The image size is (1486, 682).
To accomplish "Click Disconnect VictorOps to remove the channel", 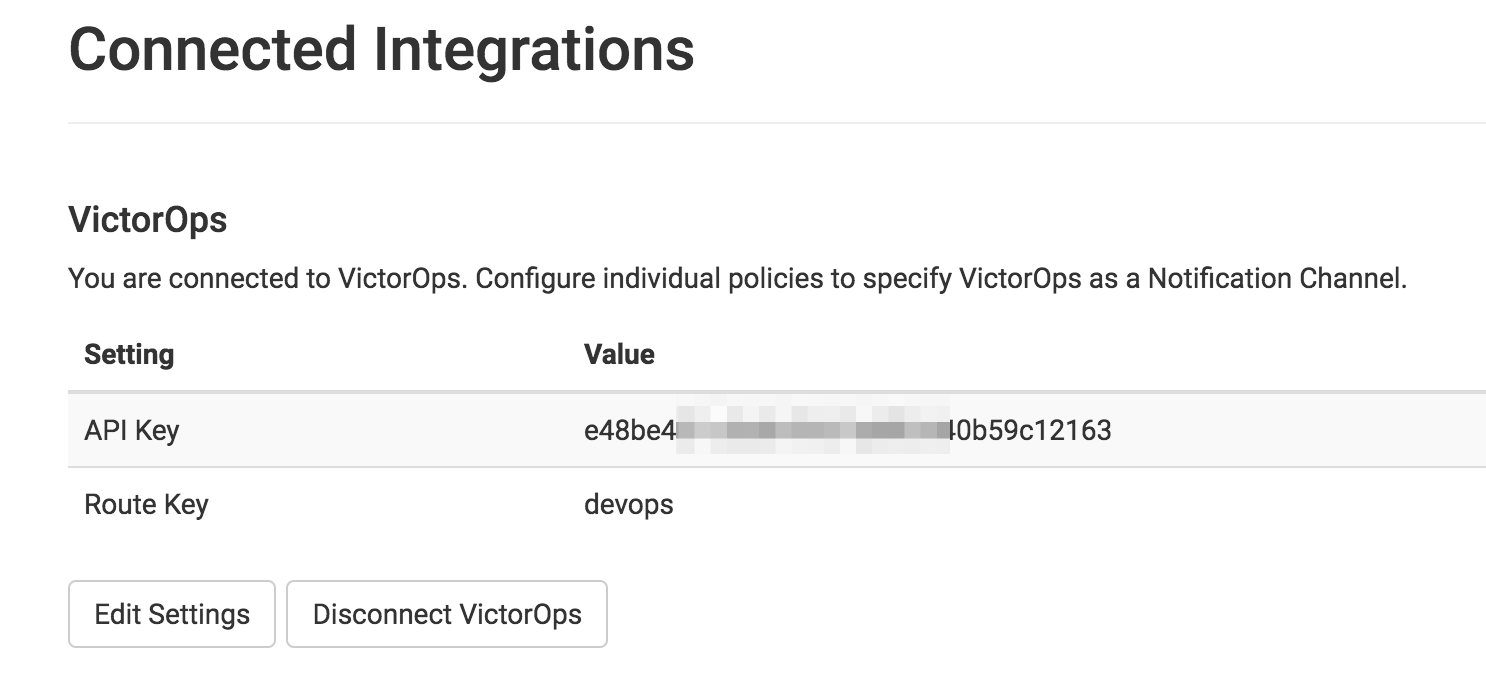I will coord(446,614).
